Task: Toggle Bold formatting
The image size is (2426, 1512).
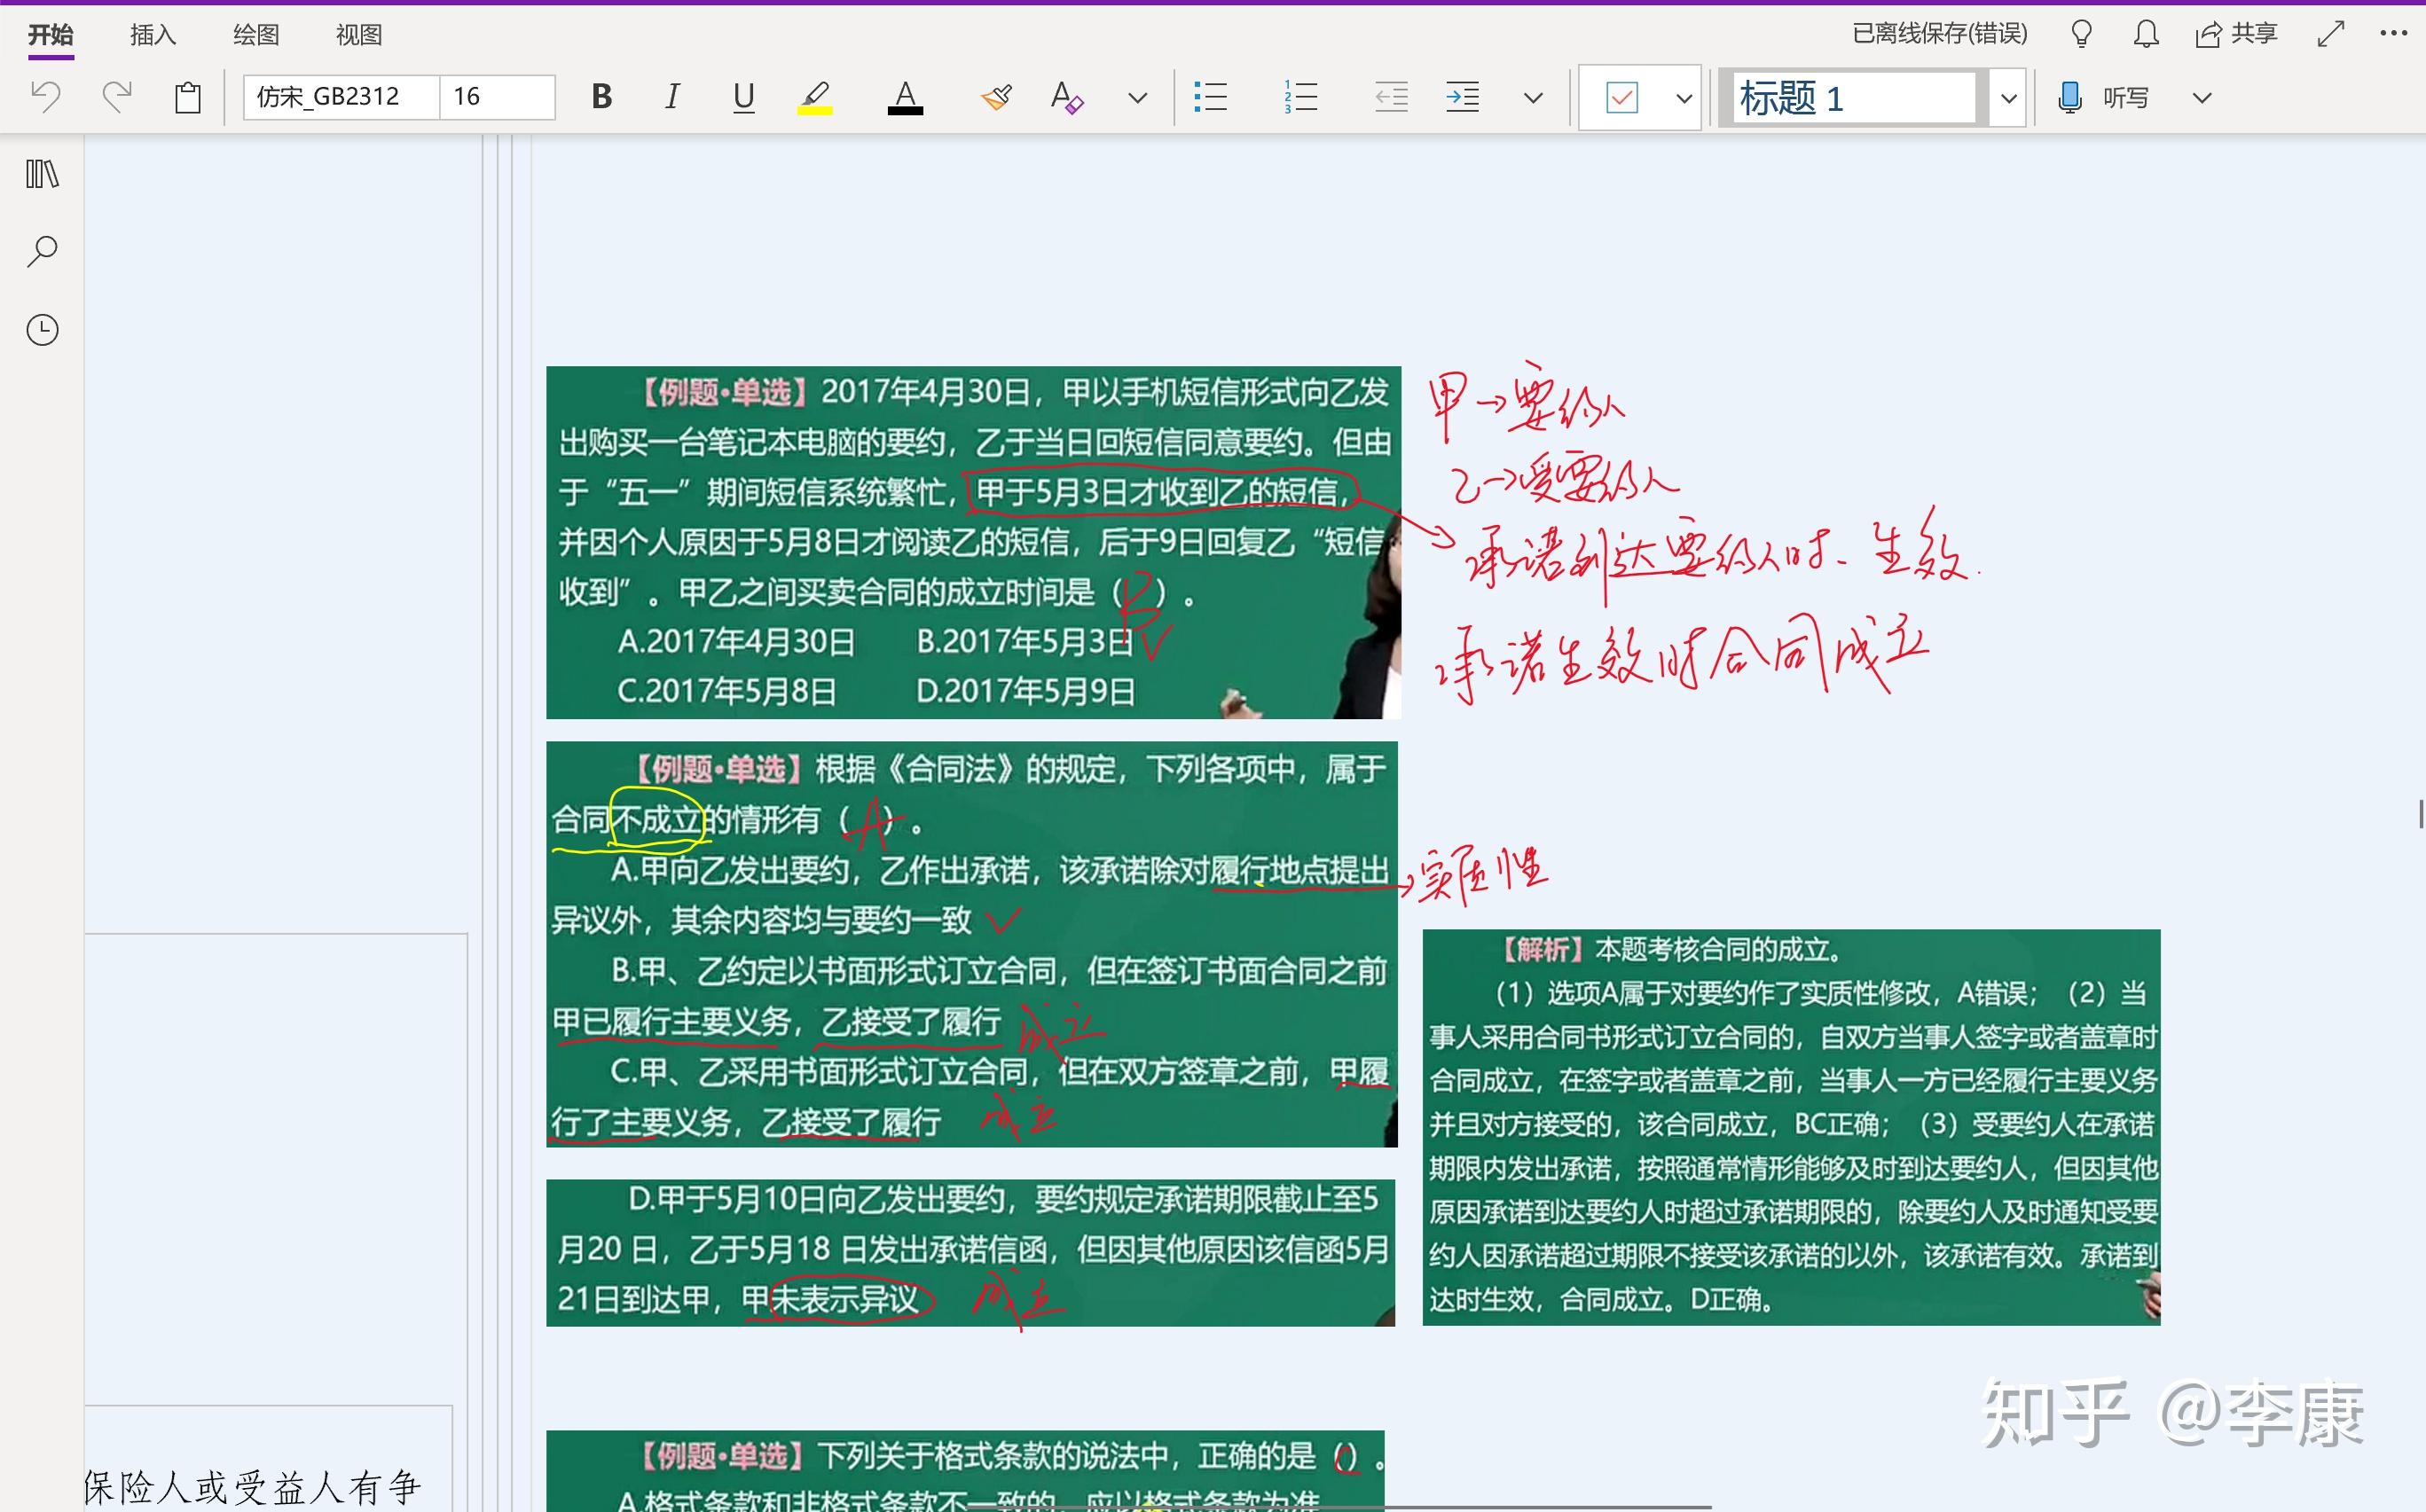Action: tap(601, 97)
